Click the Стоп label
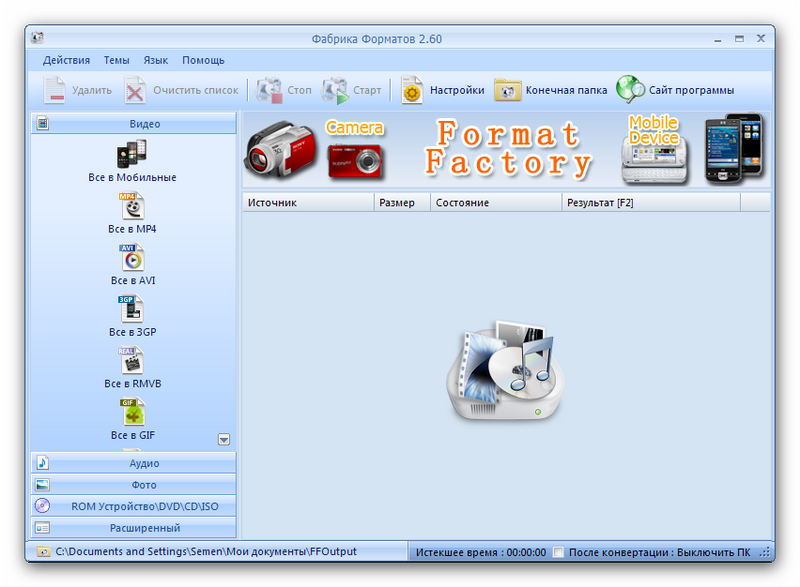Viewport: 800px width, 587px height. (x=299, y=90)
